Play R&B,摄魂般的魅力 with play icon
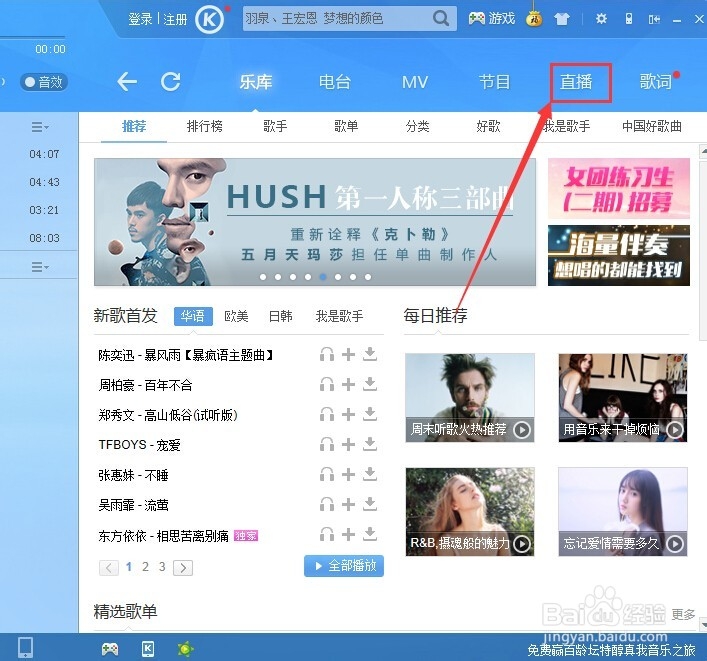 pos(522,544)
